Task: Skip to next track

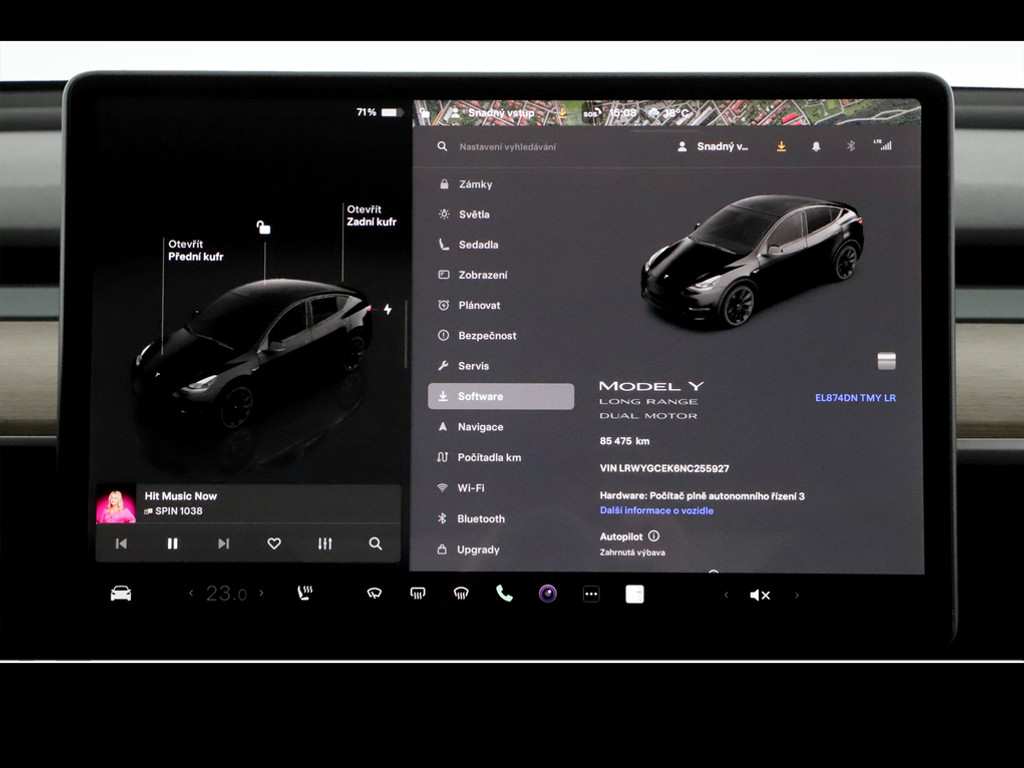Action: pyautogui.click(x=223, y=543)
